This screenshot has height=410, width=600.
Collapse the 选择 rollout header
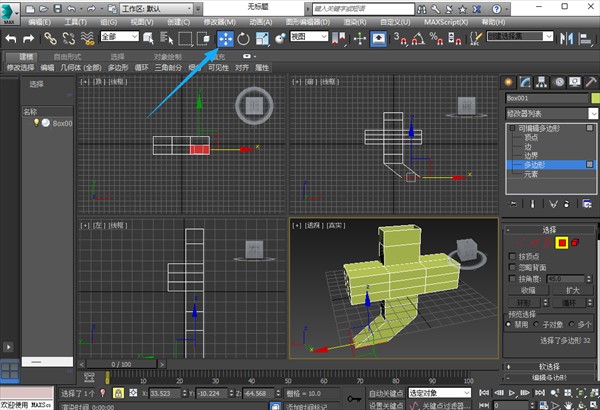tap(549, 229)
